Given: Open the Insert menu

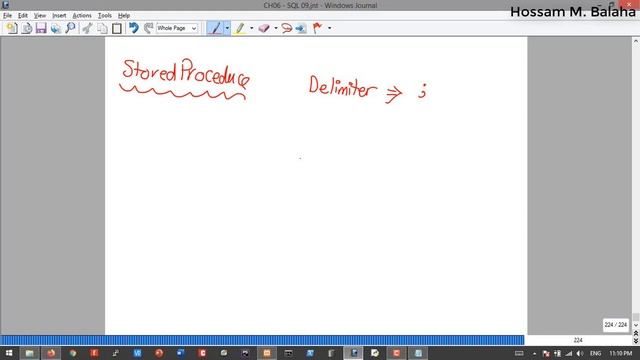Looking at the screenshot, I should [x=59, y=16].
